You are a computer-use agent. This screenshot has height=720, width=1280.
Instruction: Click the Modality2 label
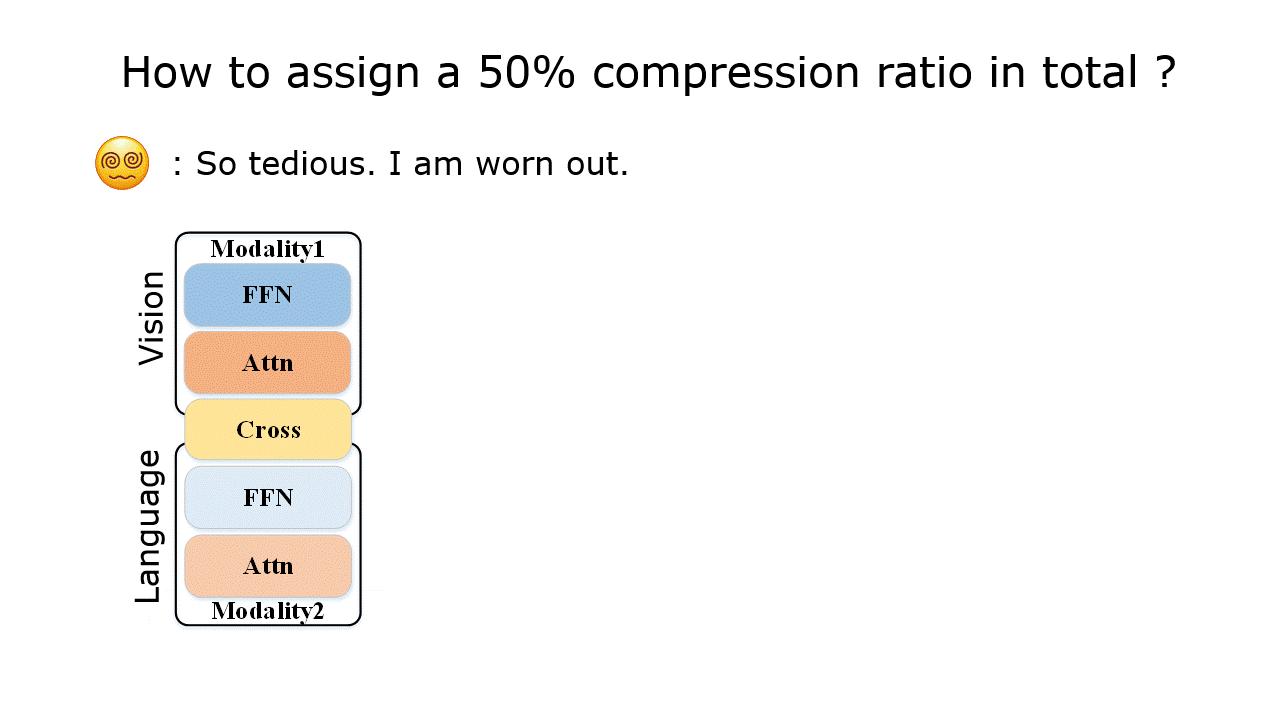pos(267,611)
